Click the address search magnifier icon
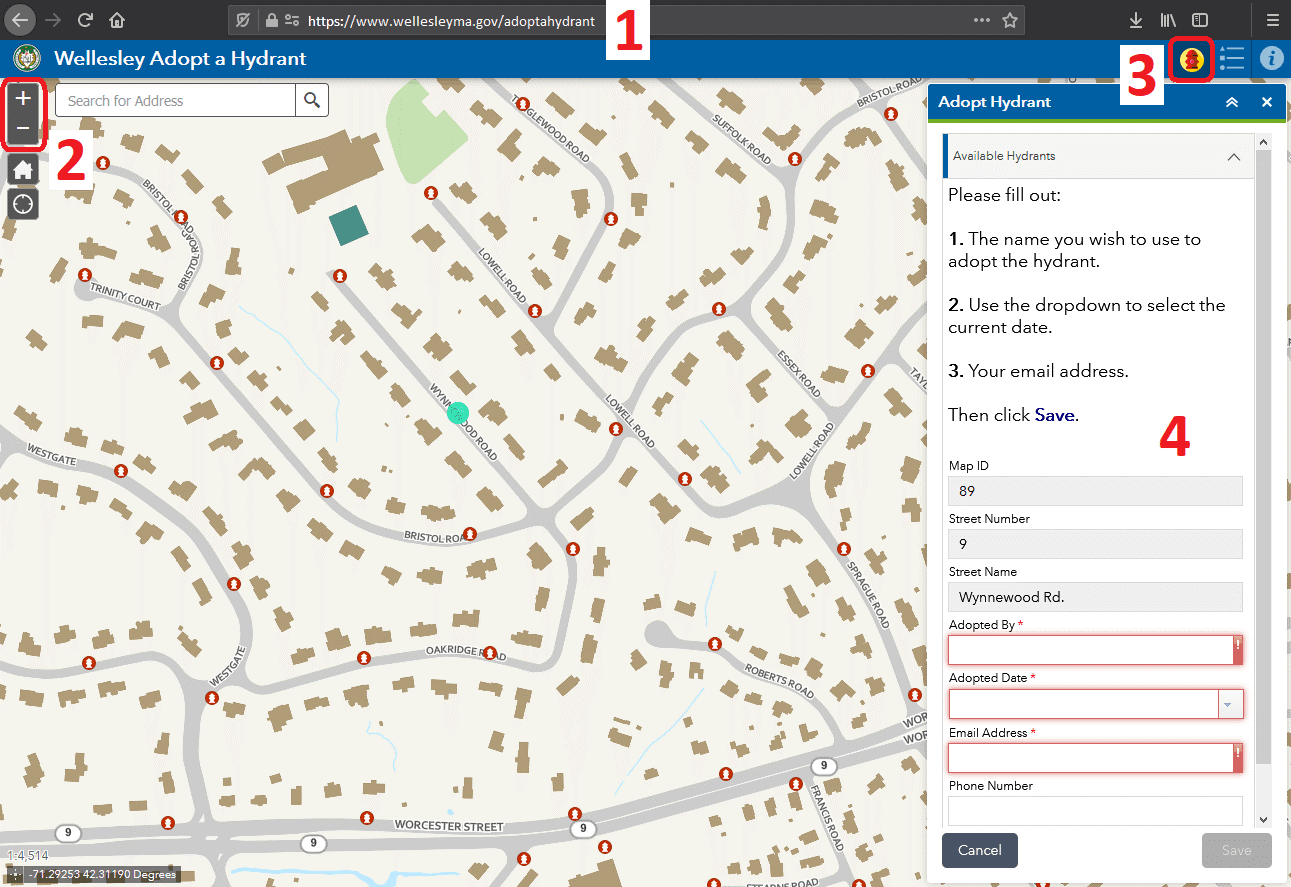 (312, 100)
